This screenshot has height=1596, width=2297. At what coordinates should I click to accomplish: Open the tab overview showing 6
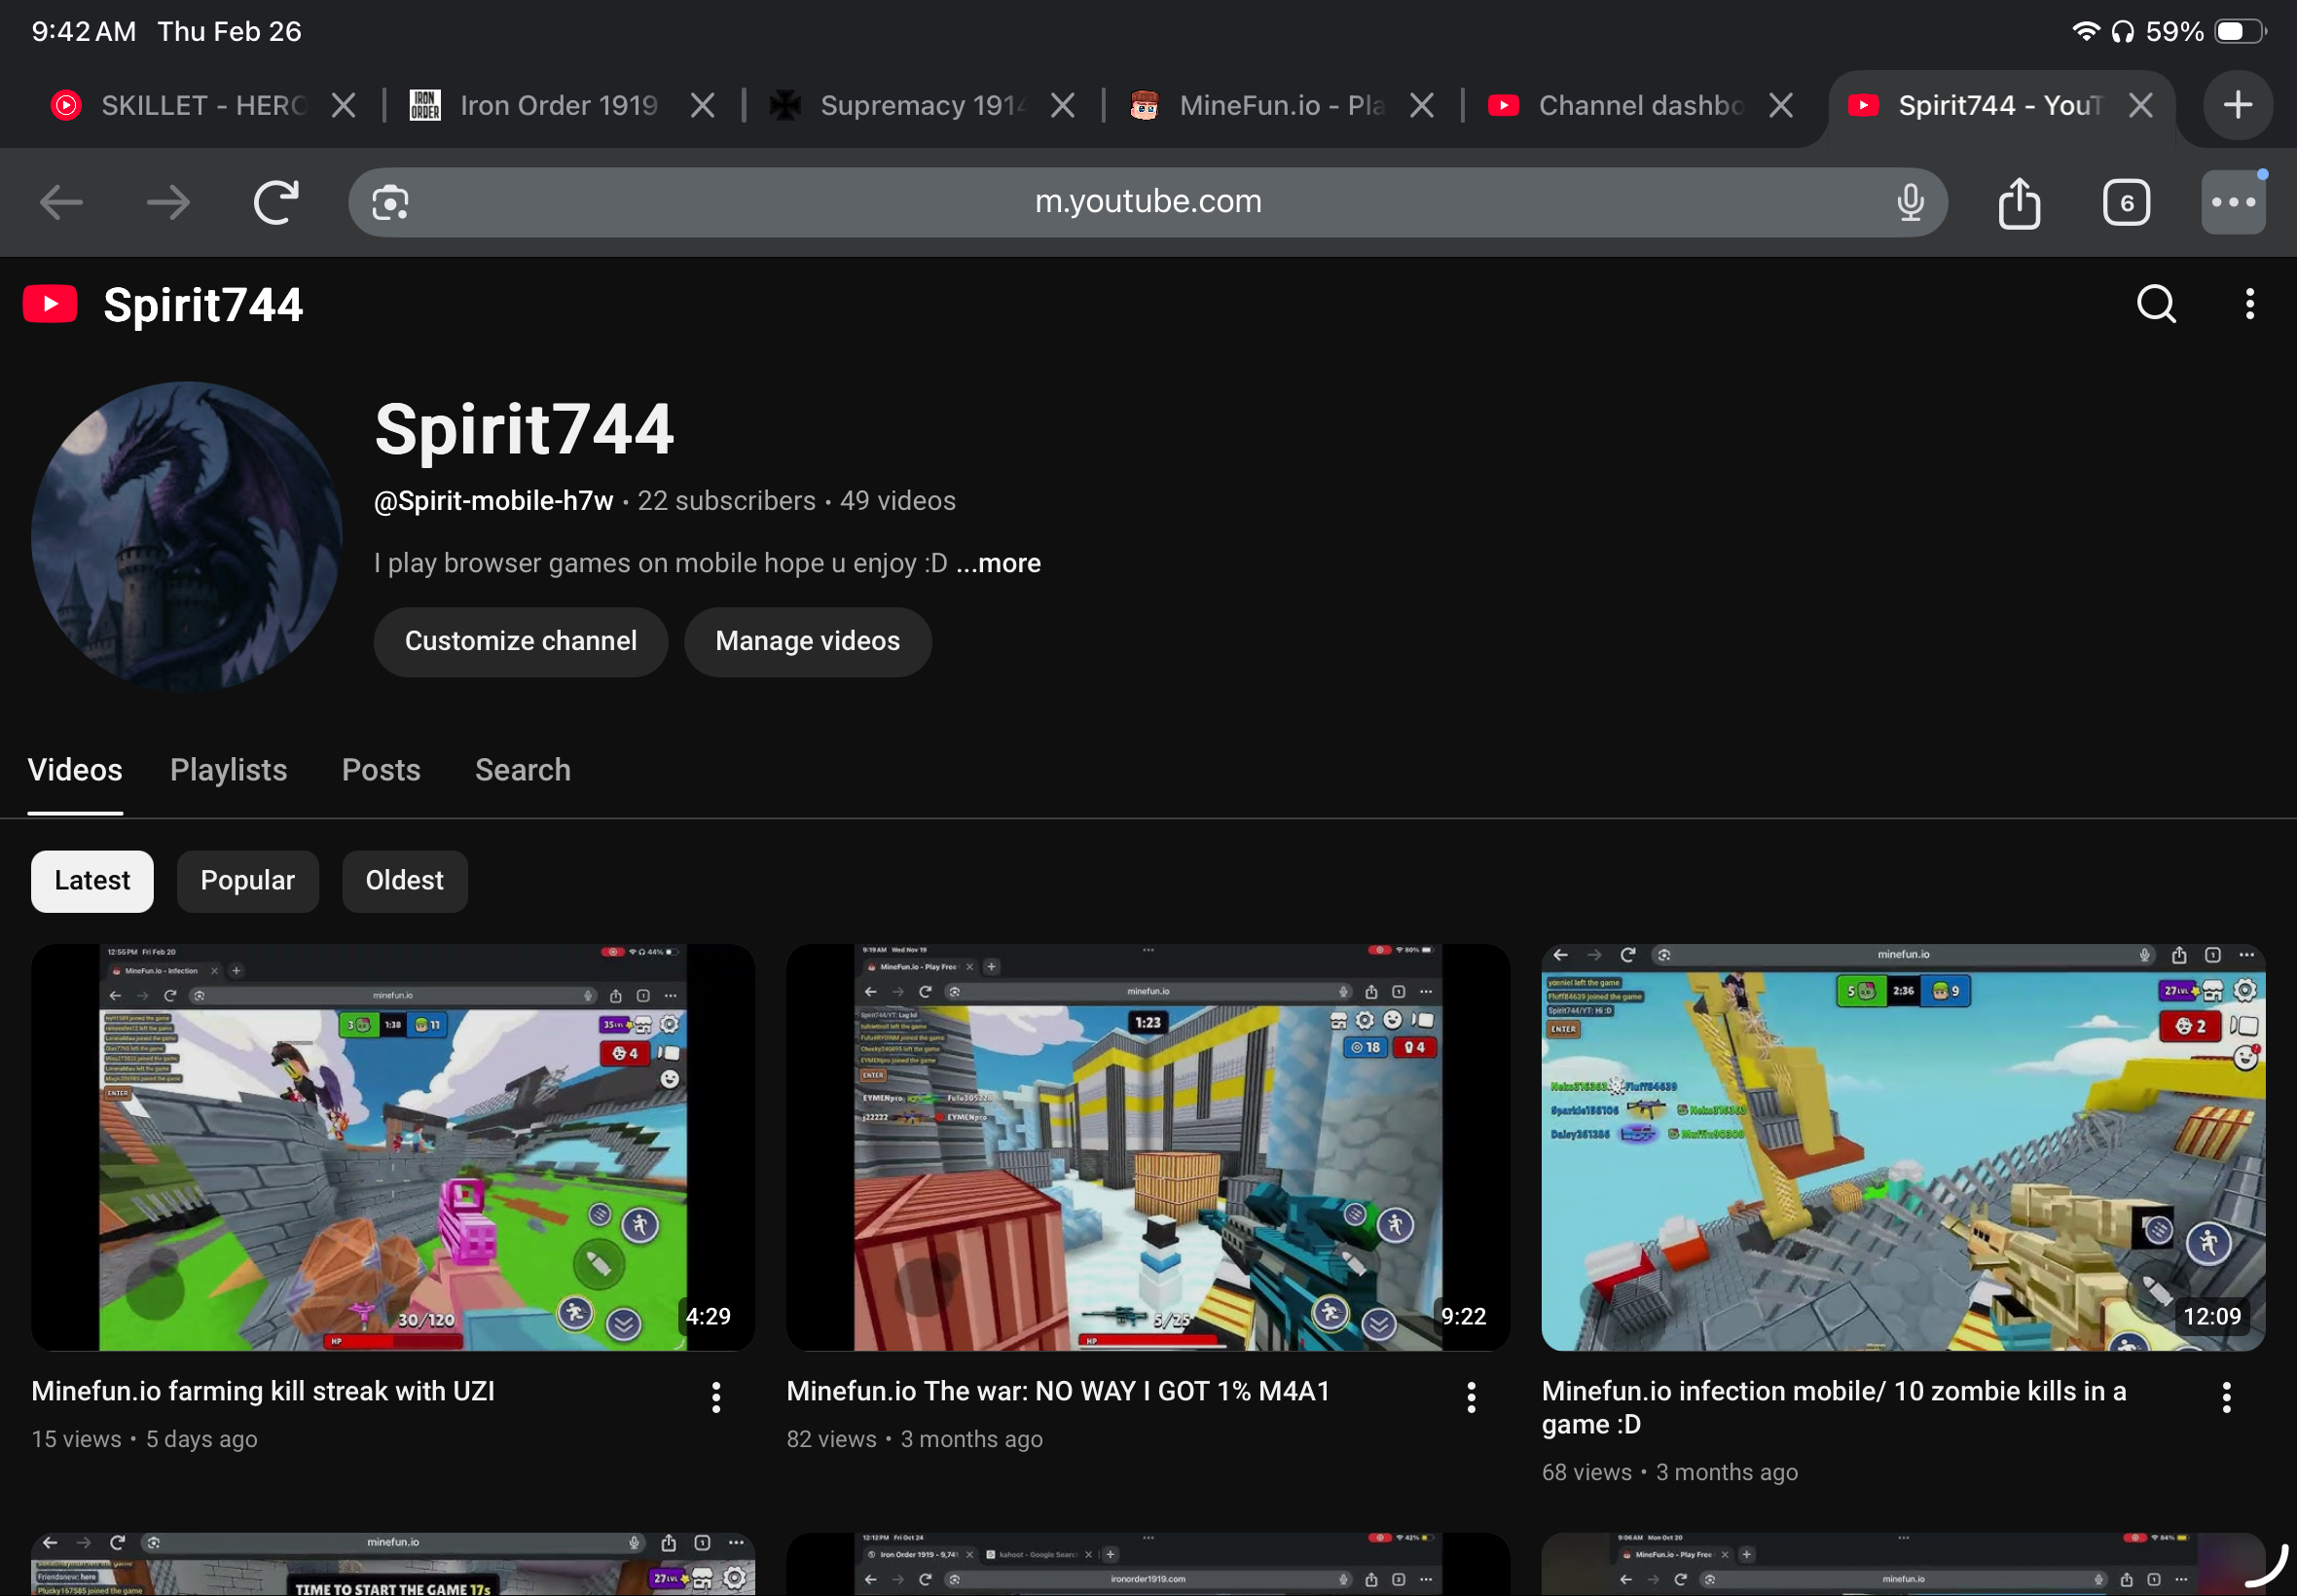[x=2125, y=203]
